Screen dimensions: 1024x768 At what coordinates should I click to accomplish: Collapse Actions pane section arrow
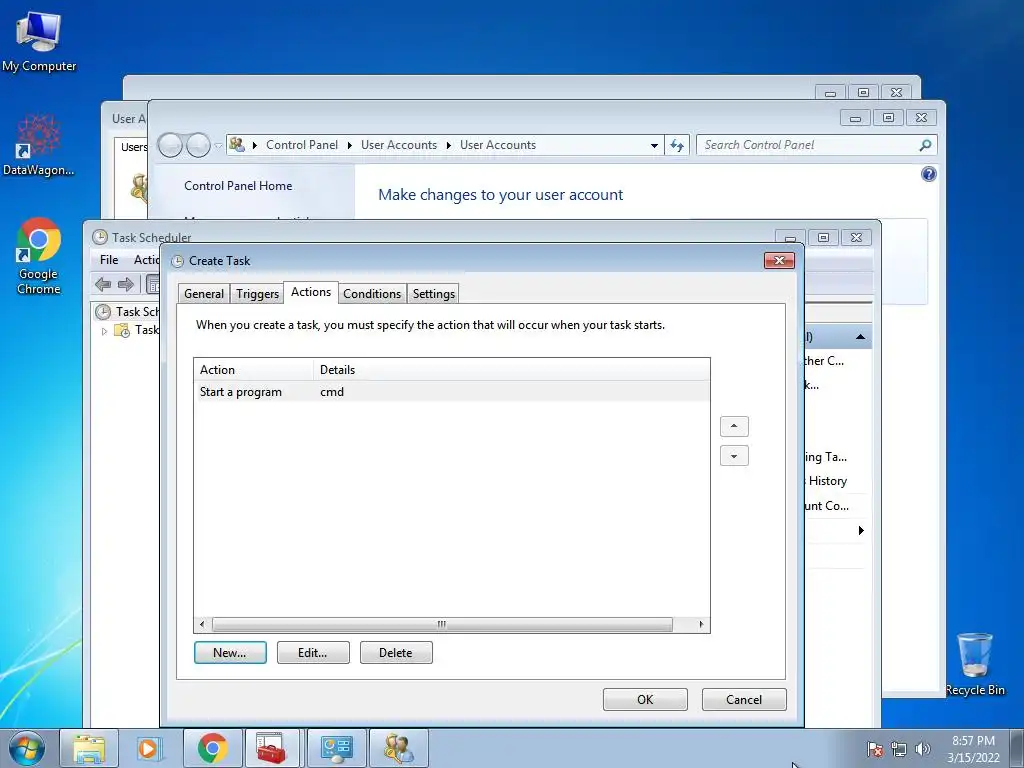pos(860,337)
